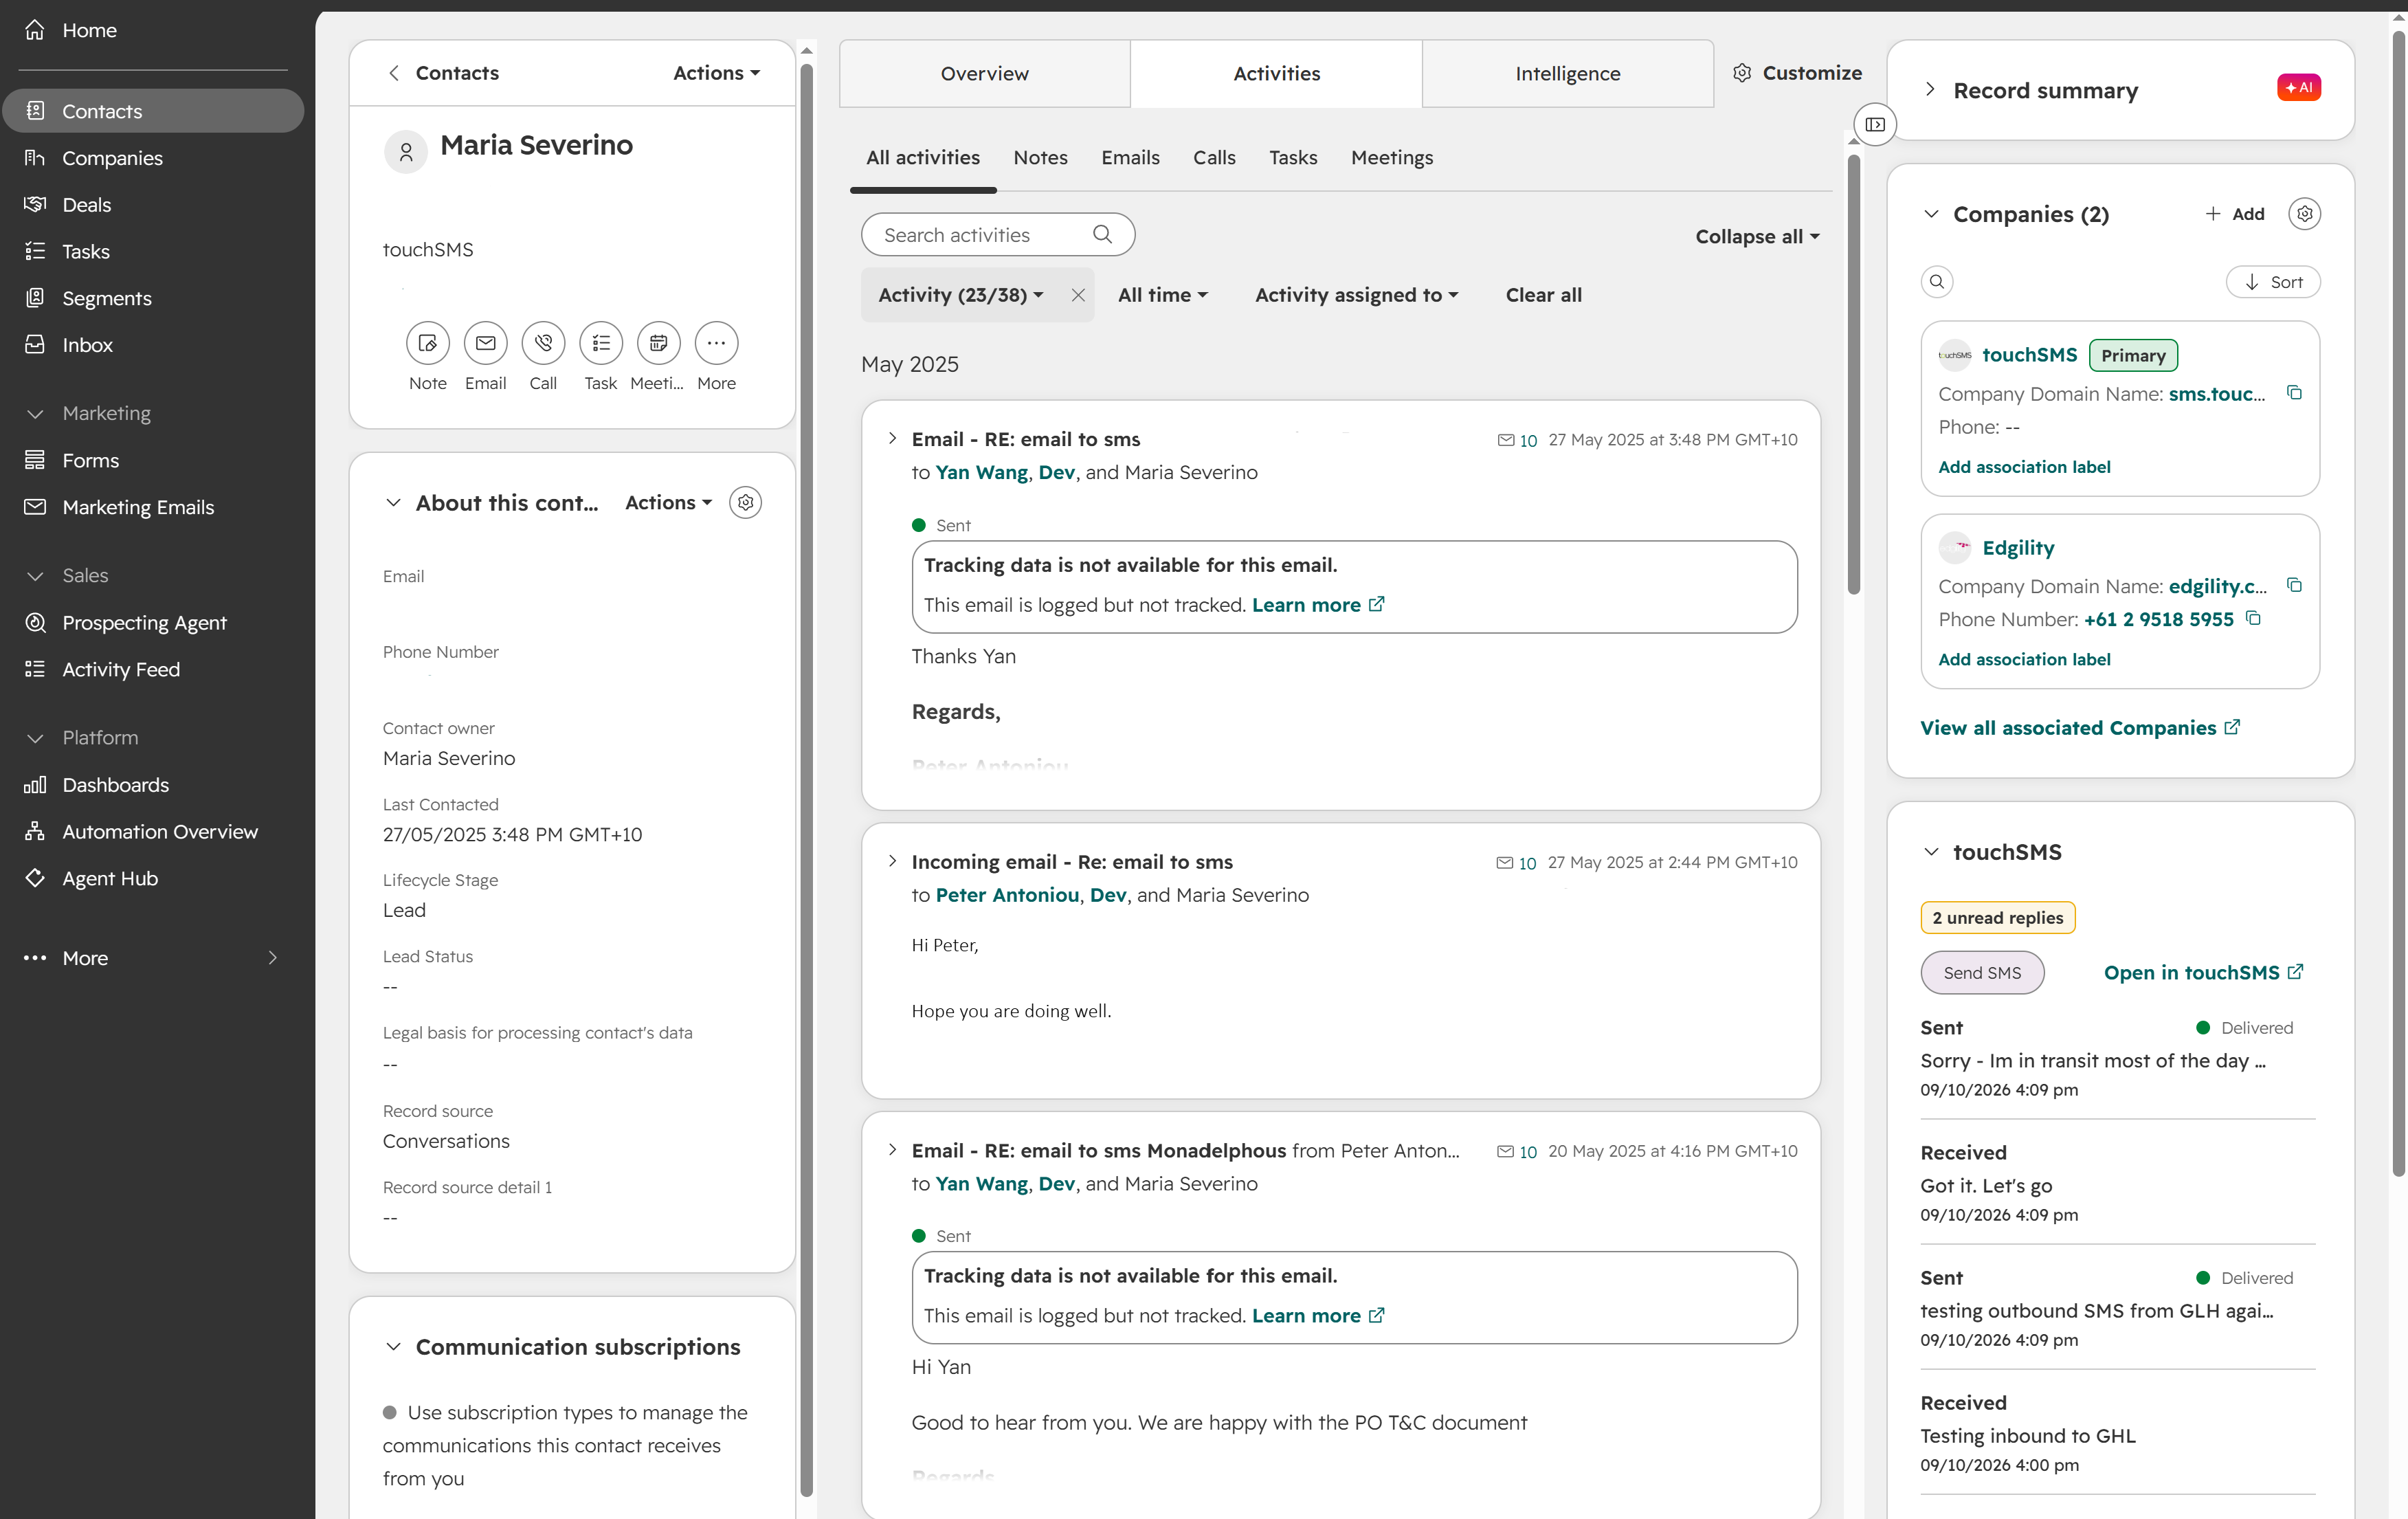Image resolution: width=2408 pixels, height=1519 pixels.
Task: Switch to the Intelligence tab
Action: pos(1567,73)
